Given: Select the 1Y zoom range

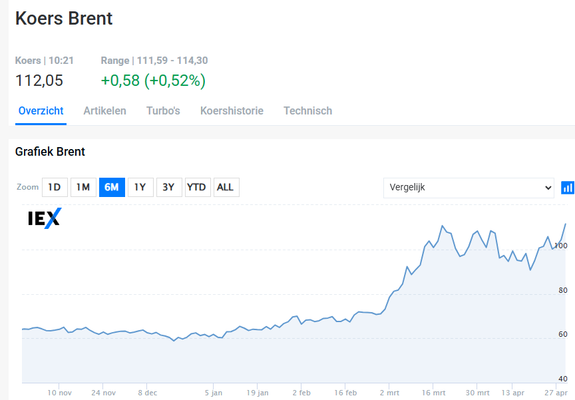Looking at the screenshot, I should click(140, 187).
